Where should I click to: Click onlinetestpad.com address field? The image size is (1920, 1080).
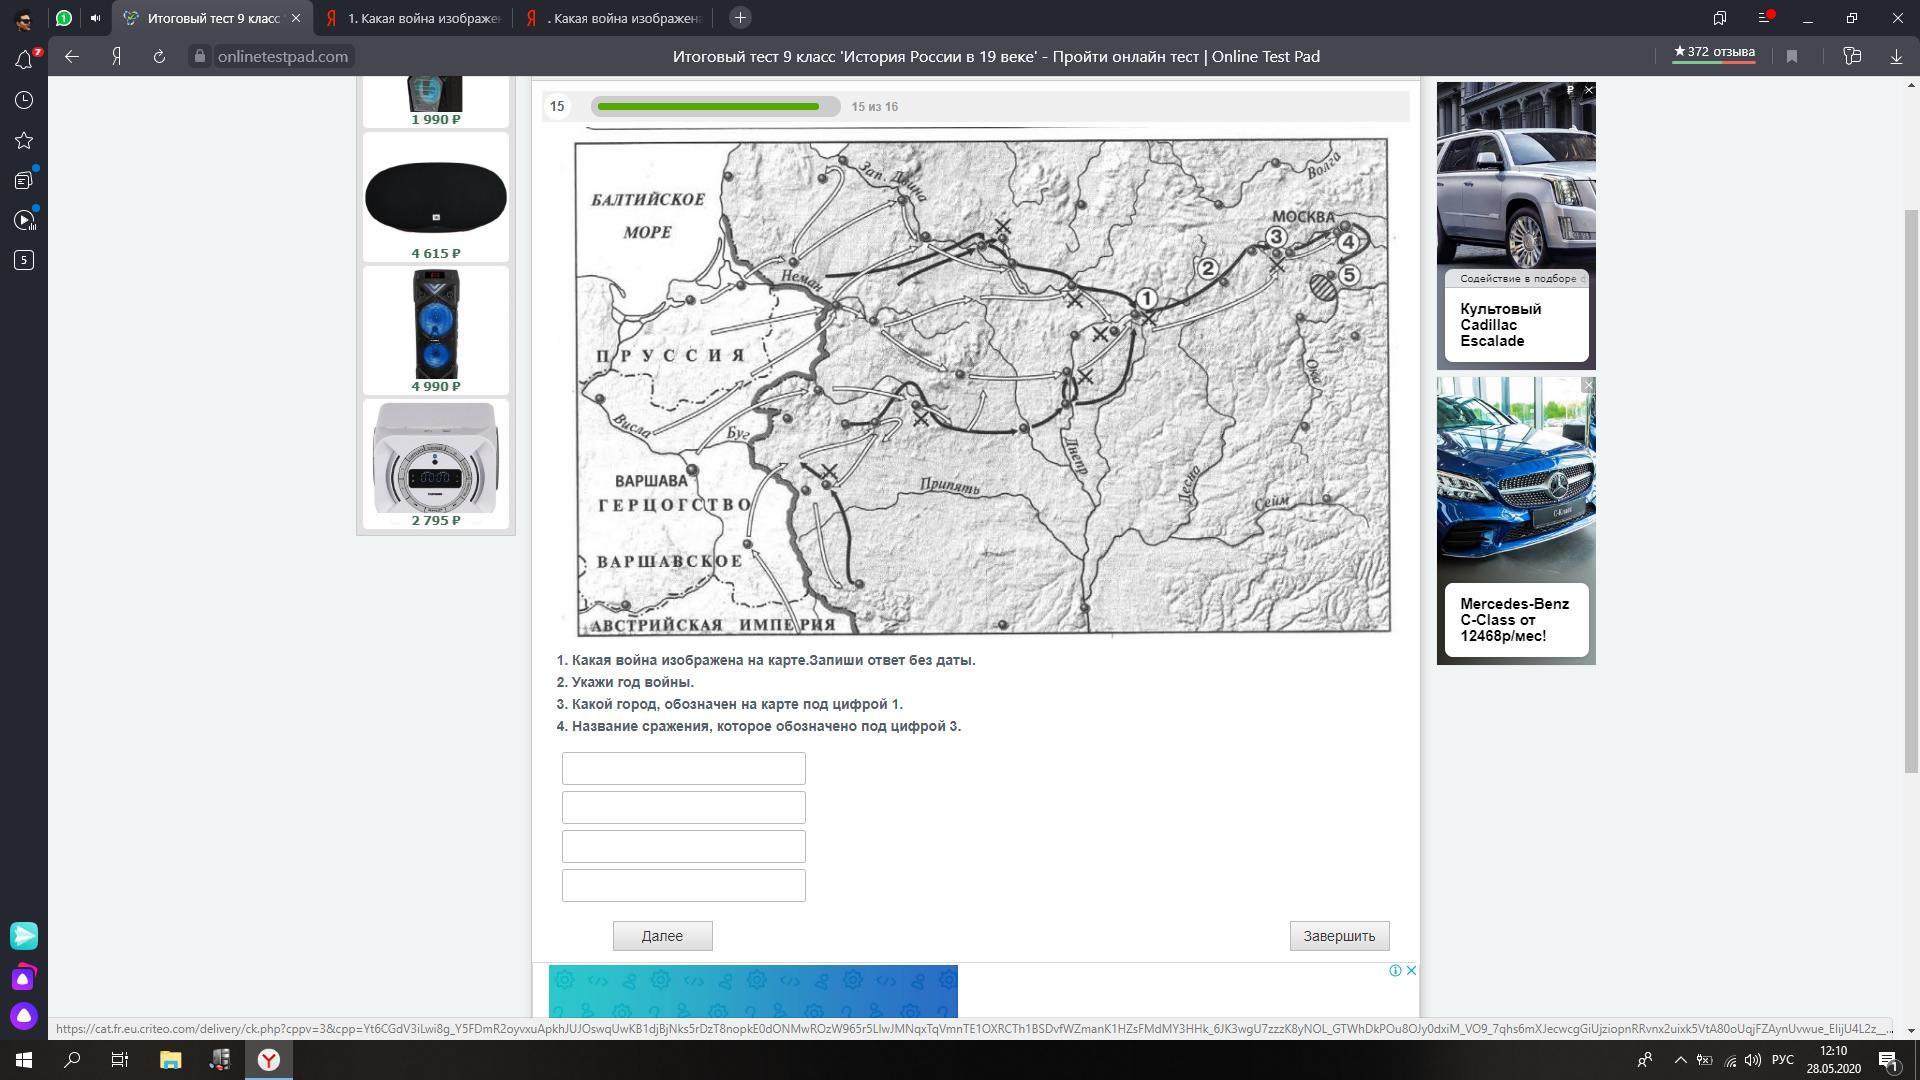[x=283, y=57]
